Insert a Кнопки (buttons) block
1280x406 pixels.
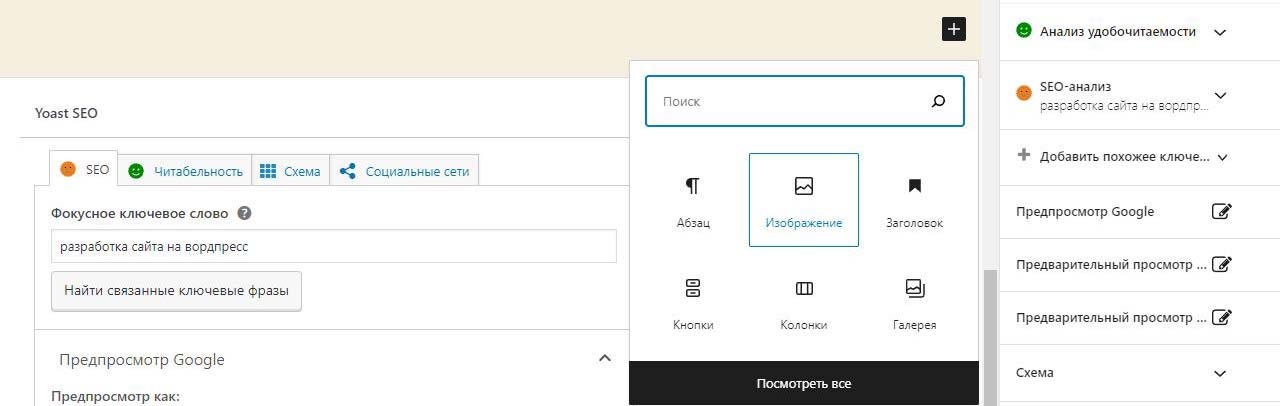point(693,302)
